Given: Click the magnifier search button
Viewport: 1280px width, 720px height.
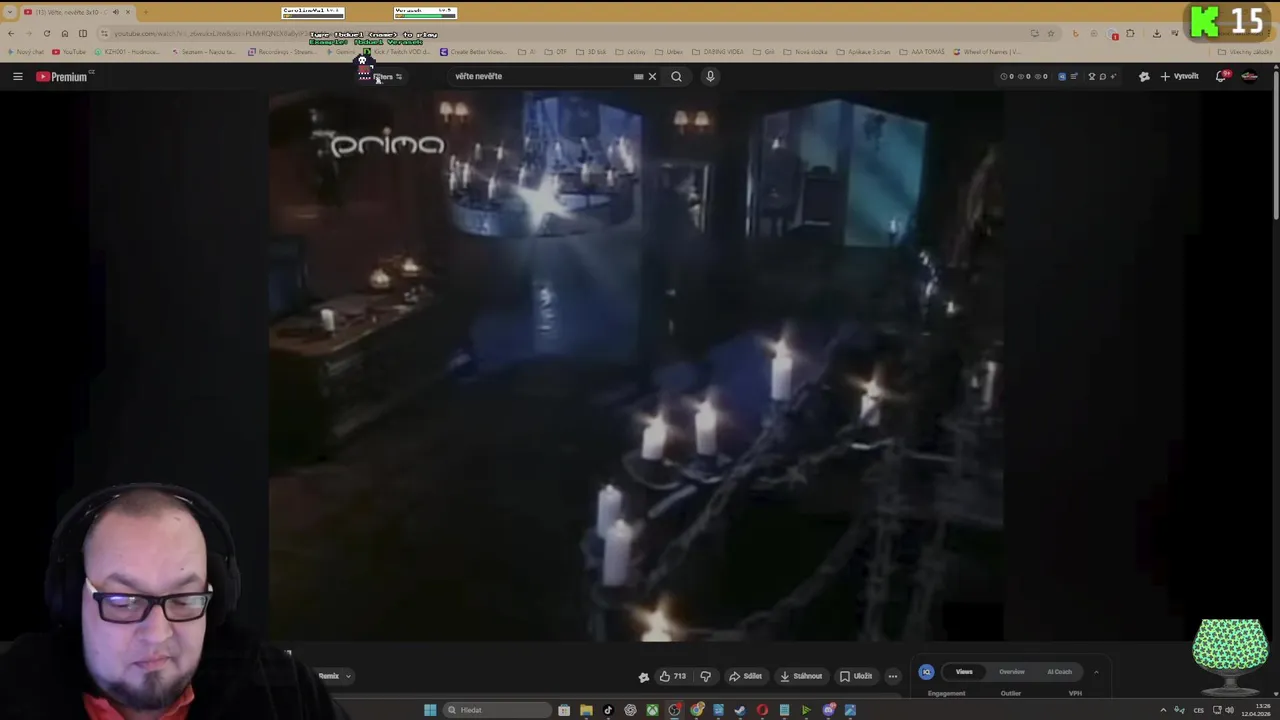Looking at the screenshot, I should pos(676,76).
